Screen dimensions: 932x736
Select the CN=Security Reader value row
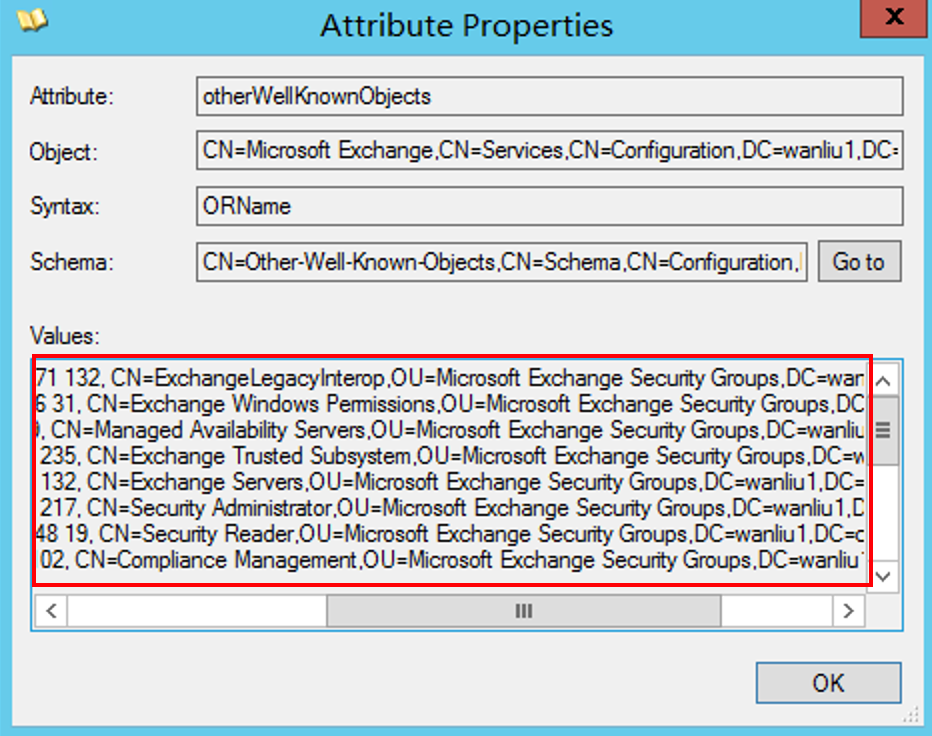[450, 534]
